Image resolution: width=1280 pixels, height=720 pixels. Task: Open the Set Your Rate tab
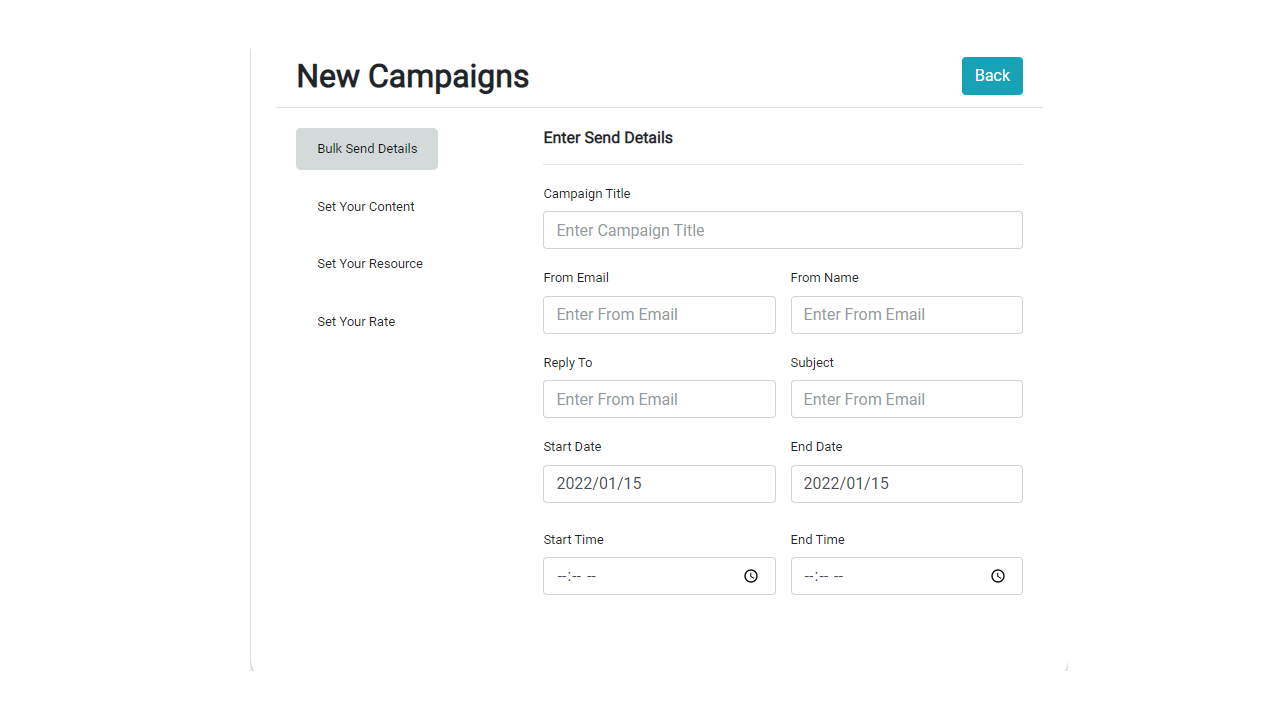pyautogui.click(x=356, y=322)
